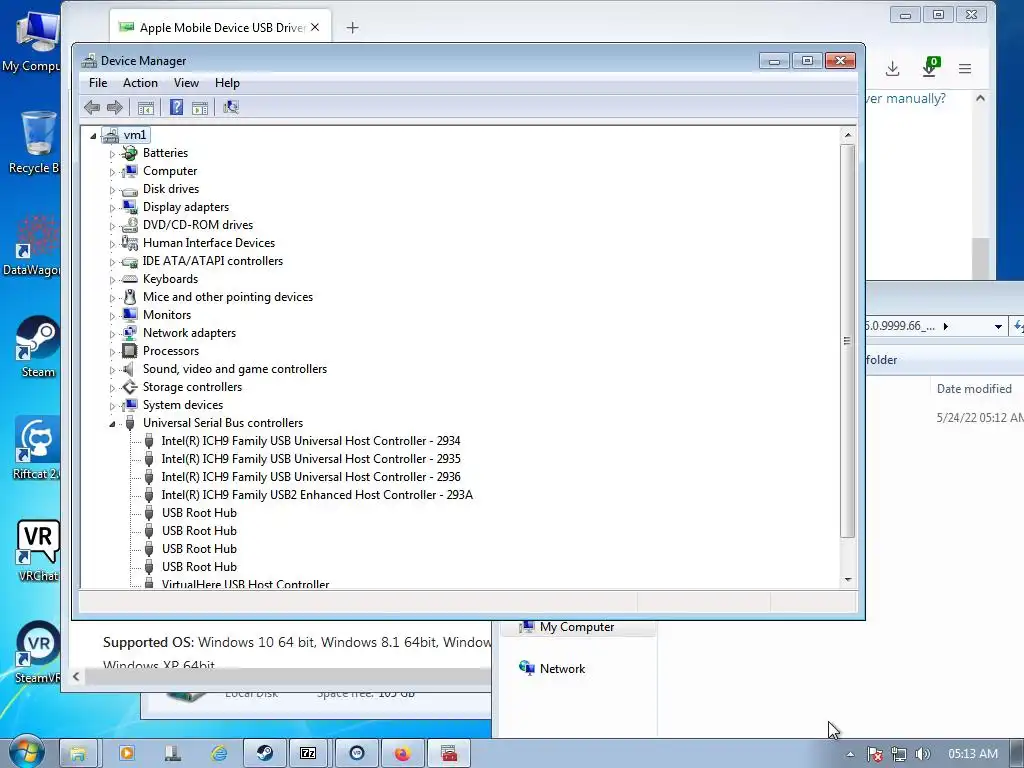Select the DVD/CD-ROM drives icon
This screenshot has height=768, width=1024.
(130, 225)
